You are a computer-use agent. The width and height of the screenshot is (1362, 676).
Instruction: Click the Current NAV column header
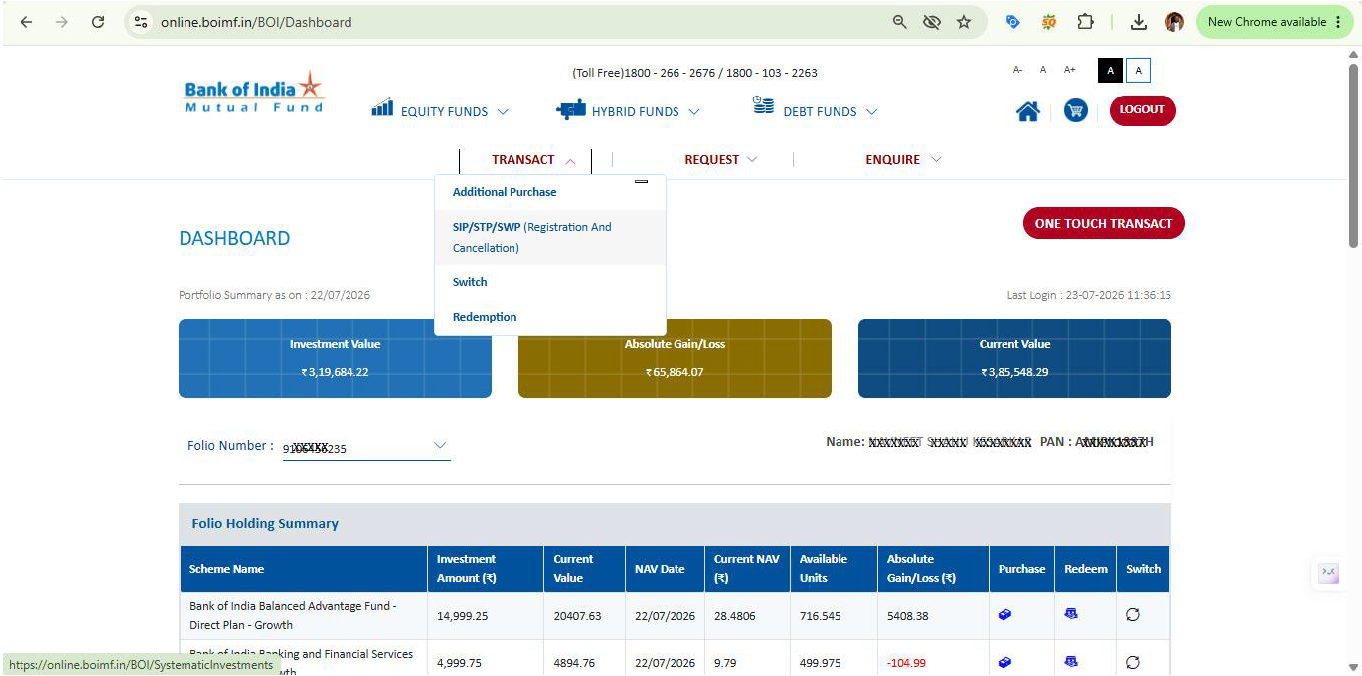tap(748, 569)
